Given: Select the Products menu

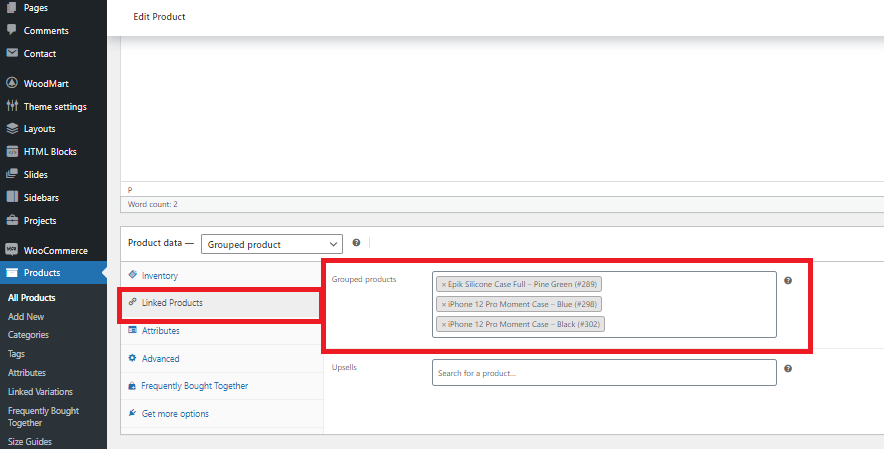Looking at the screenshot, I should point(53,272).
